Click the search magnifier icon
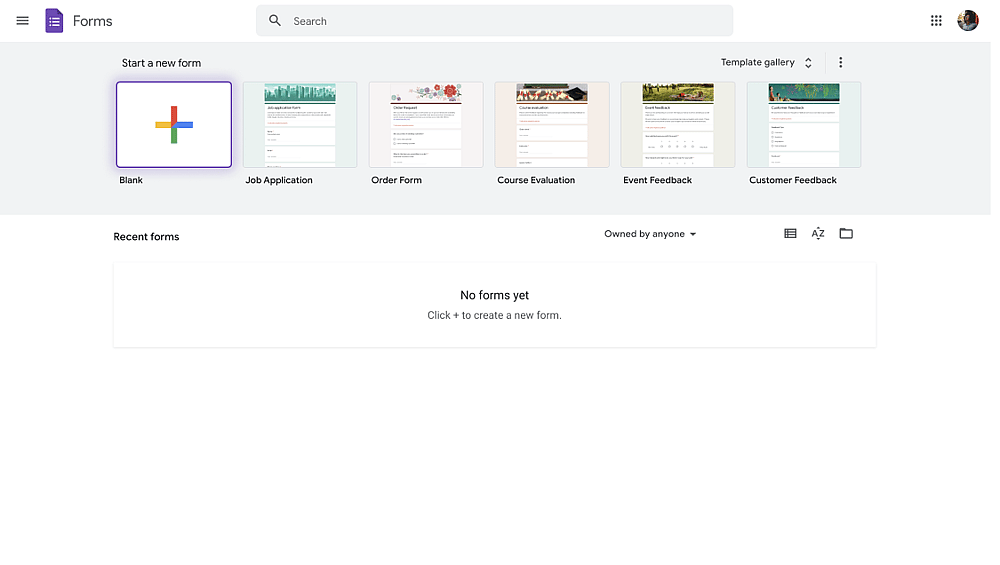1000x565 pixels. click(275, 21)
